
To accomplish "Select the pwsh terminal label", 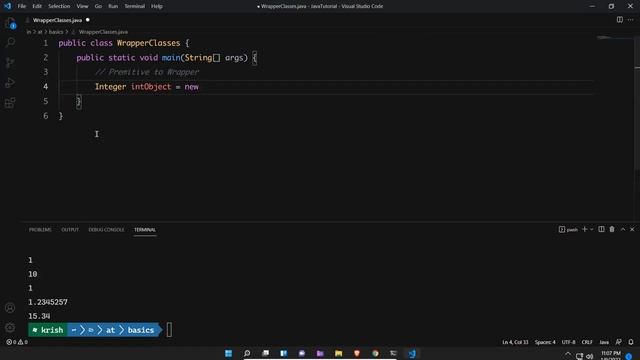I will tap(568, 230).
